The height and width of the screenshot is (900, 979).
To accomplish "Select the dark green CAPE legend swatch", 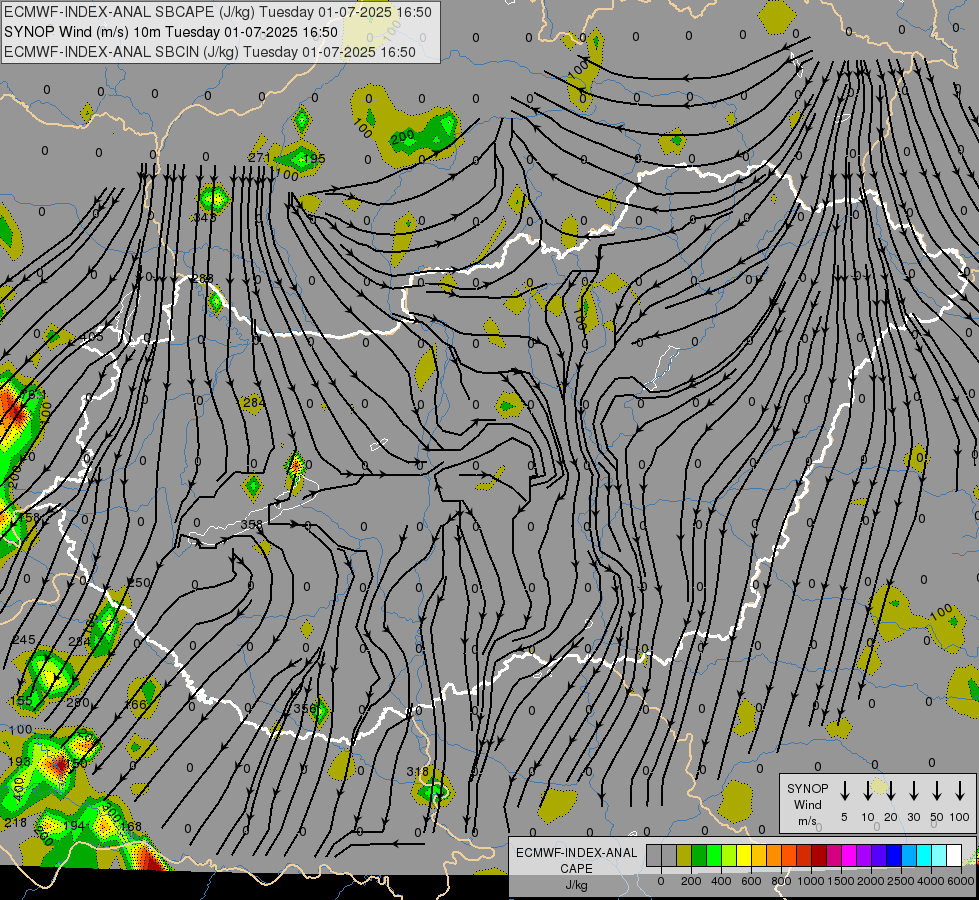I will pyautogui.click(x=699, y=855).
